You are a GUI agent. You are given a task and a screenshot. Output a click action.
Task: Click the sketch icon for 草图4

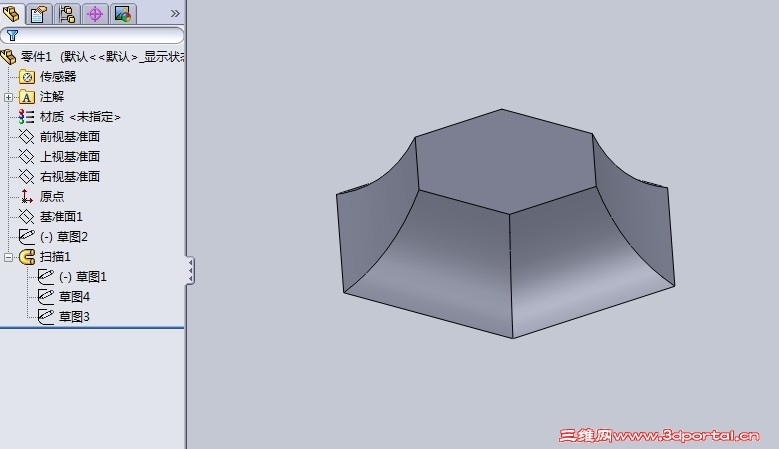(x=46, y=297)
